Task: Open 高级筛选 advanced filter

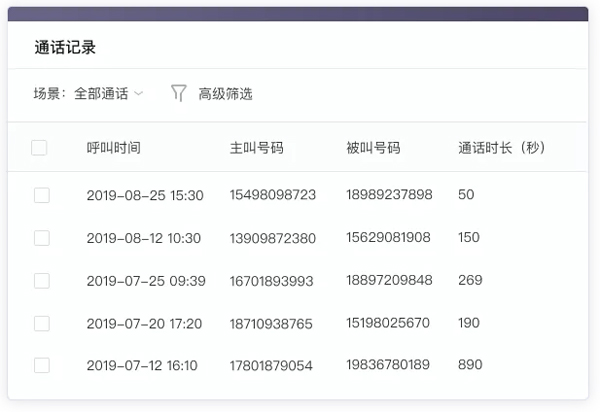Action: [225, 94]
